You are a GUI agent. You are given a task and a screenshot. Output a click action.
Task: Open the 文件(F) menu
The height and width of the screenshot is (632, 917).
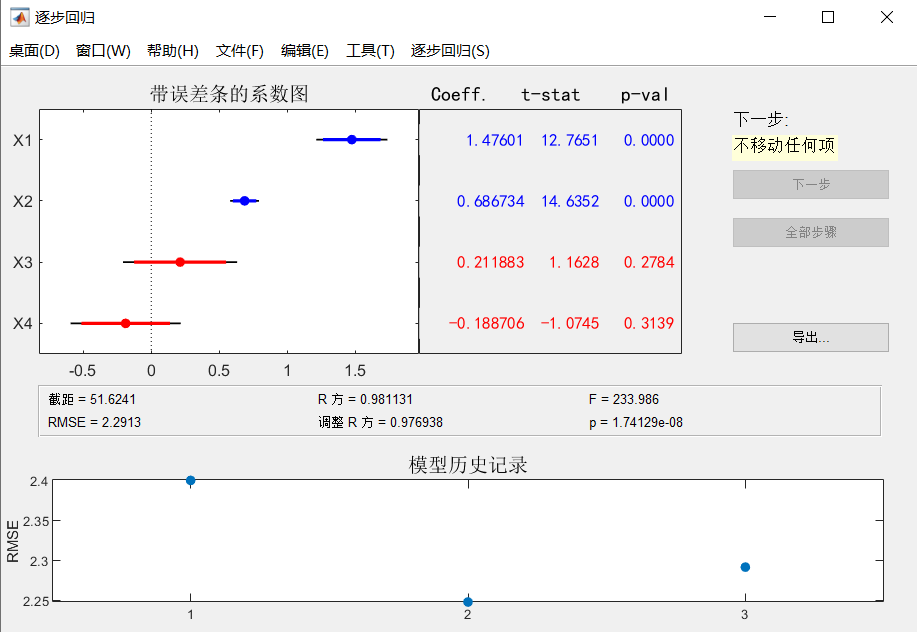[240, 51]
